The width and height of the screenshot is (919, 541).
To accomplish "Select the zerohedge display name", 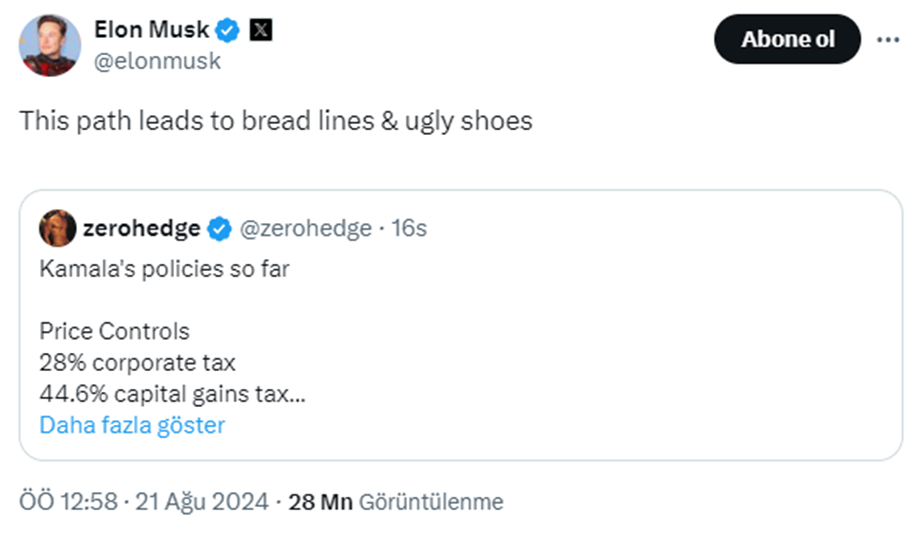I will [139, 229].
